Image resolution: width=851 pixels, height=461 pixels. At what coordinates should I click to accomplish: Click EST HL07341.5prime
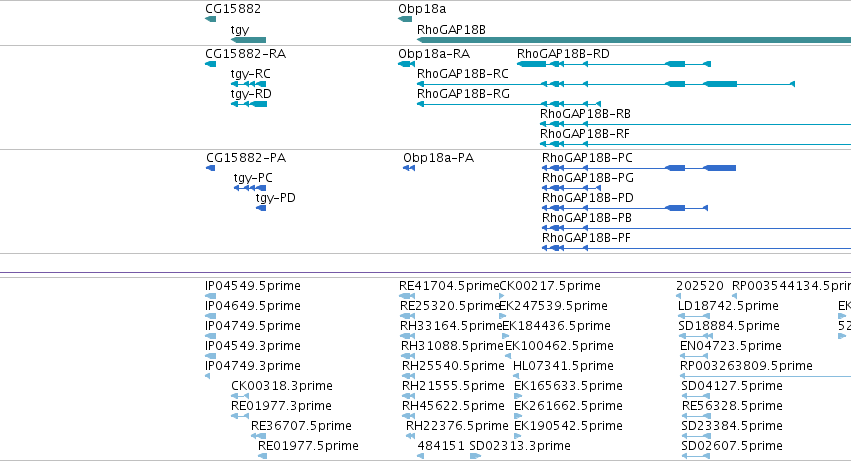[x=563, y=367]
